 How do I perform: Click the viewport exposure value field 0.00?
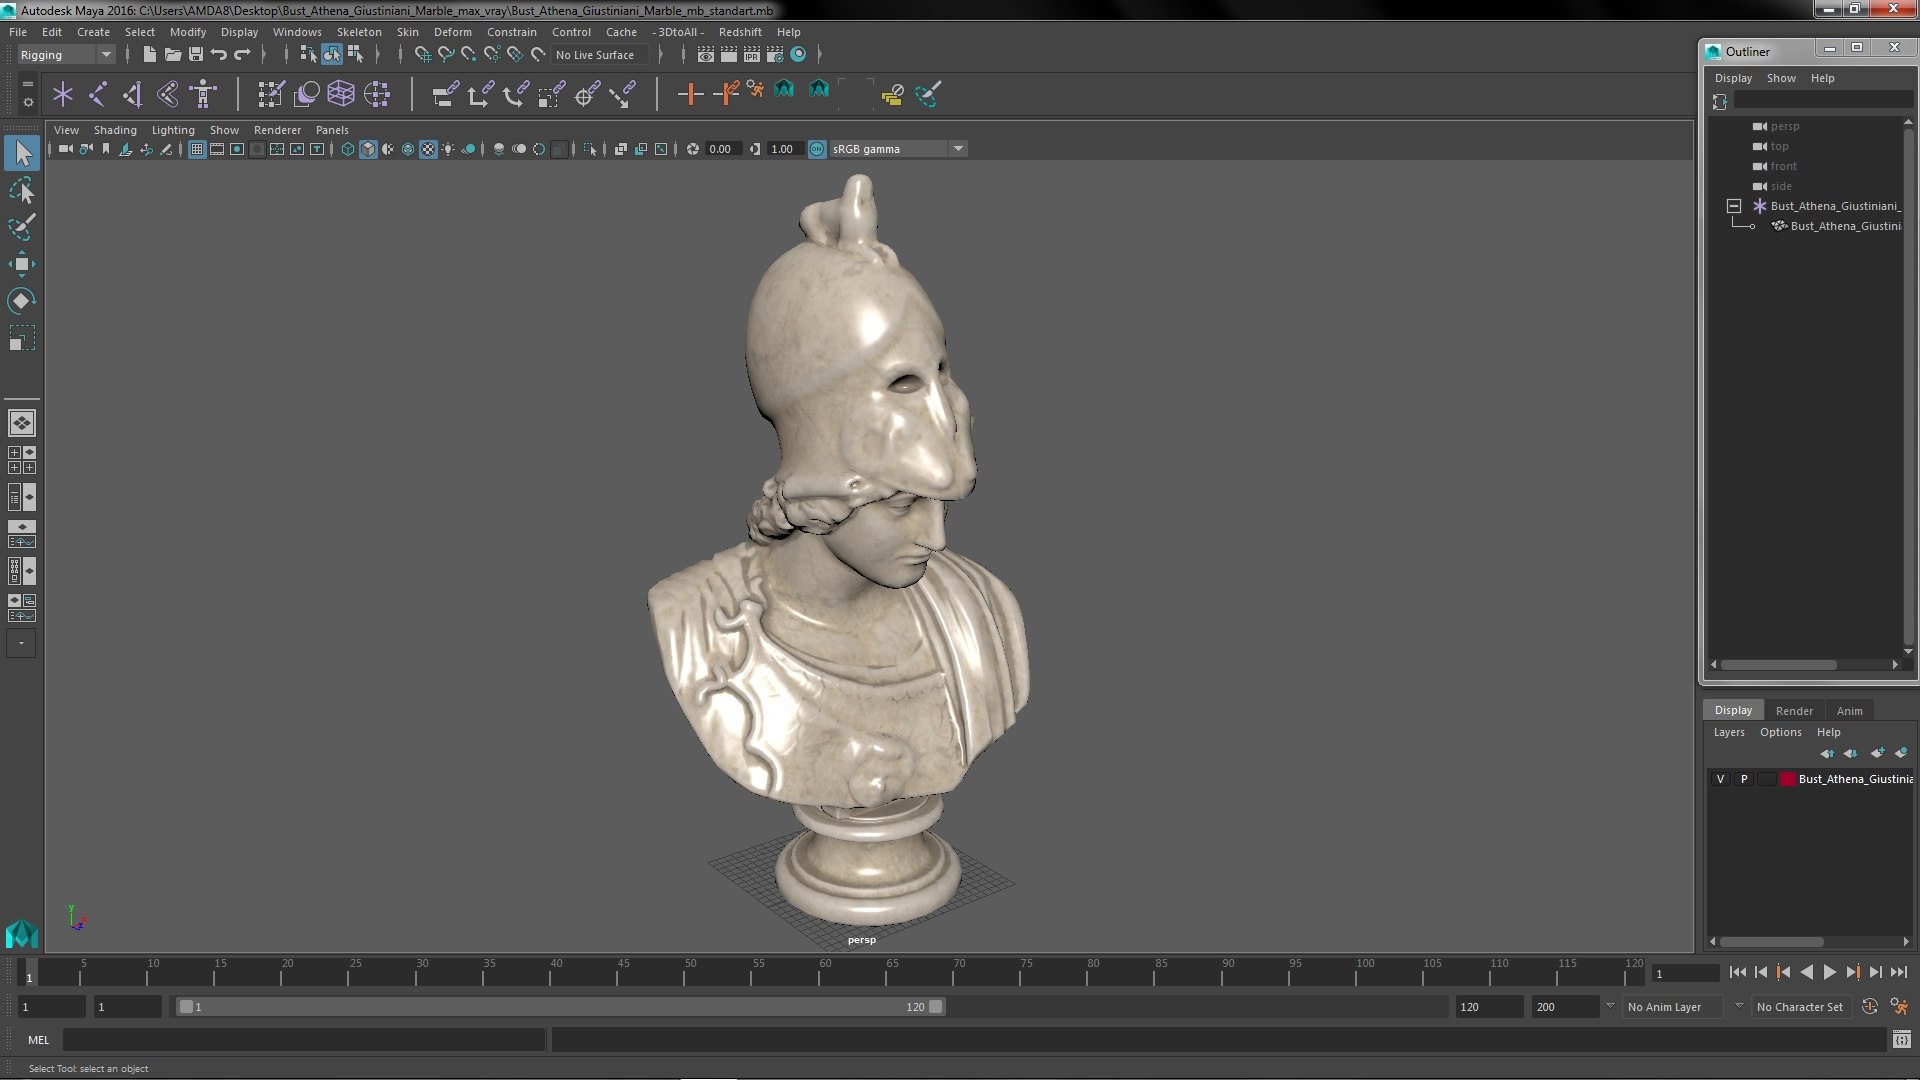tap(722, 149)
